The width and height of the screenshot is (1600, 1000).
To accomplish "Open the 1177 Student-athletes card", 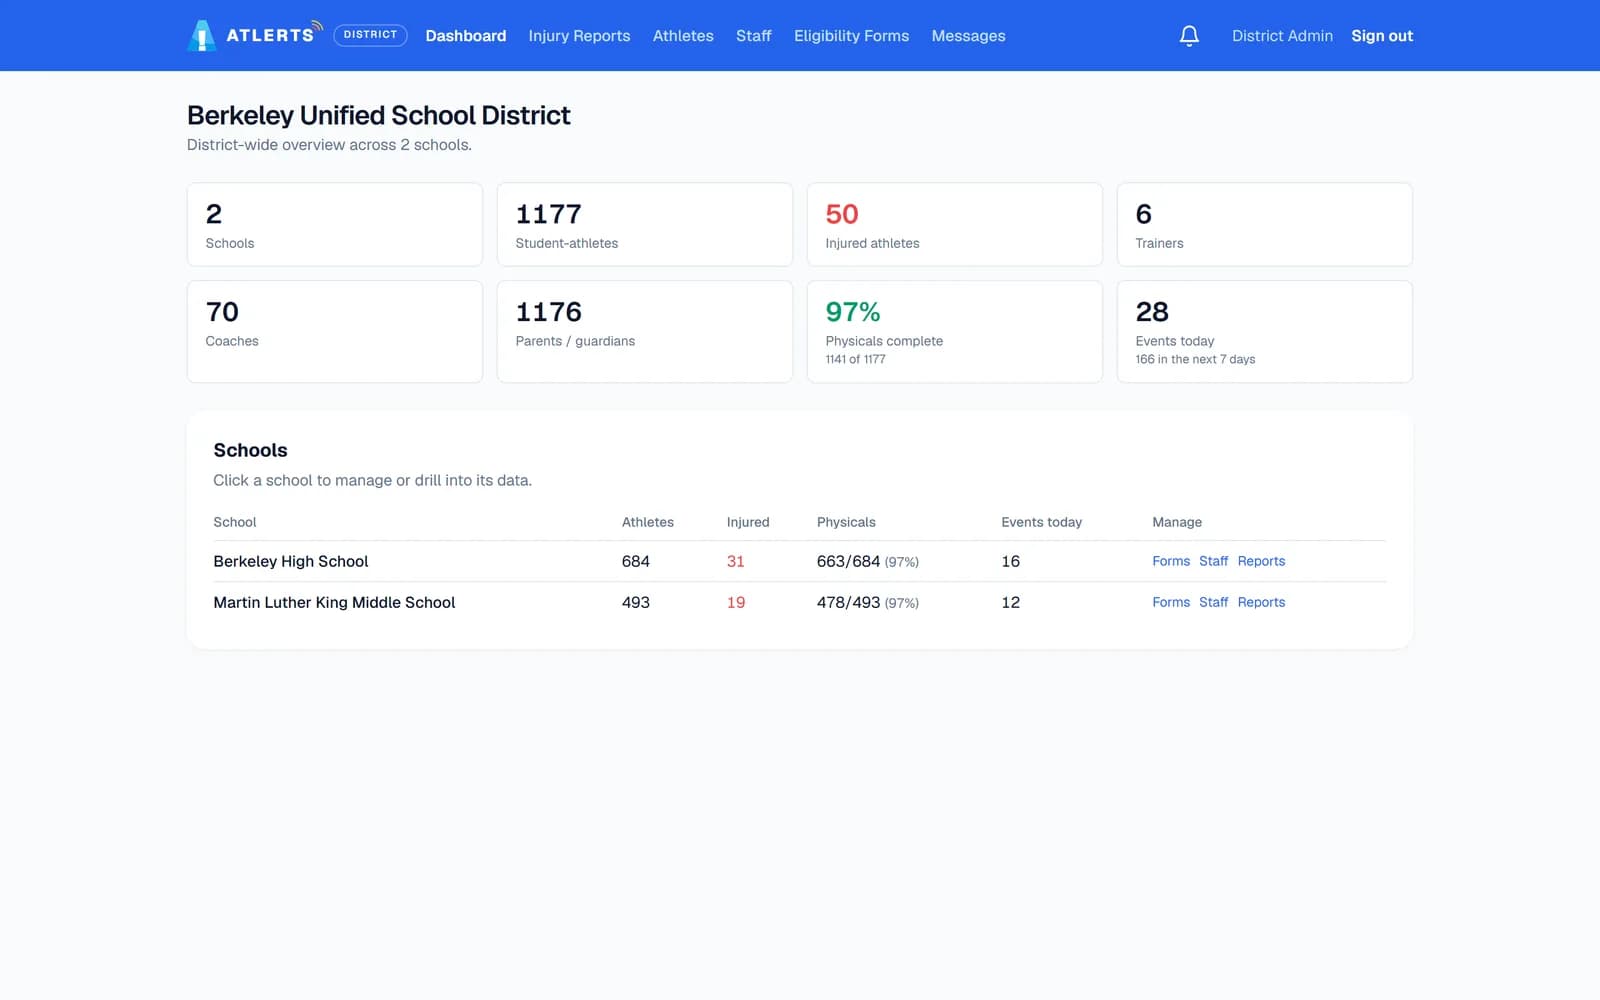I will tap(645, 224).
